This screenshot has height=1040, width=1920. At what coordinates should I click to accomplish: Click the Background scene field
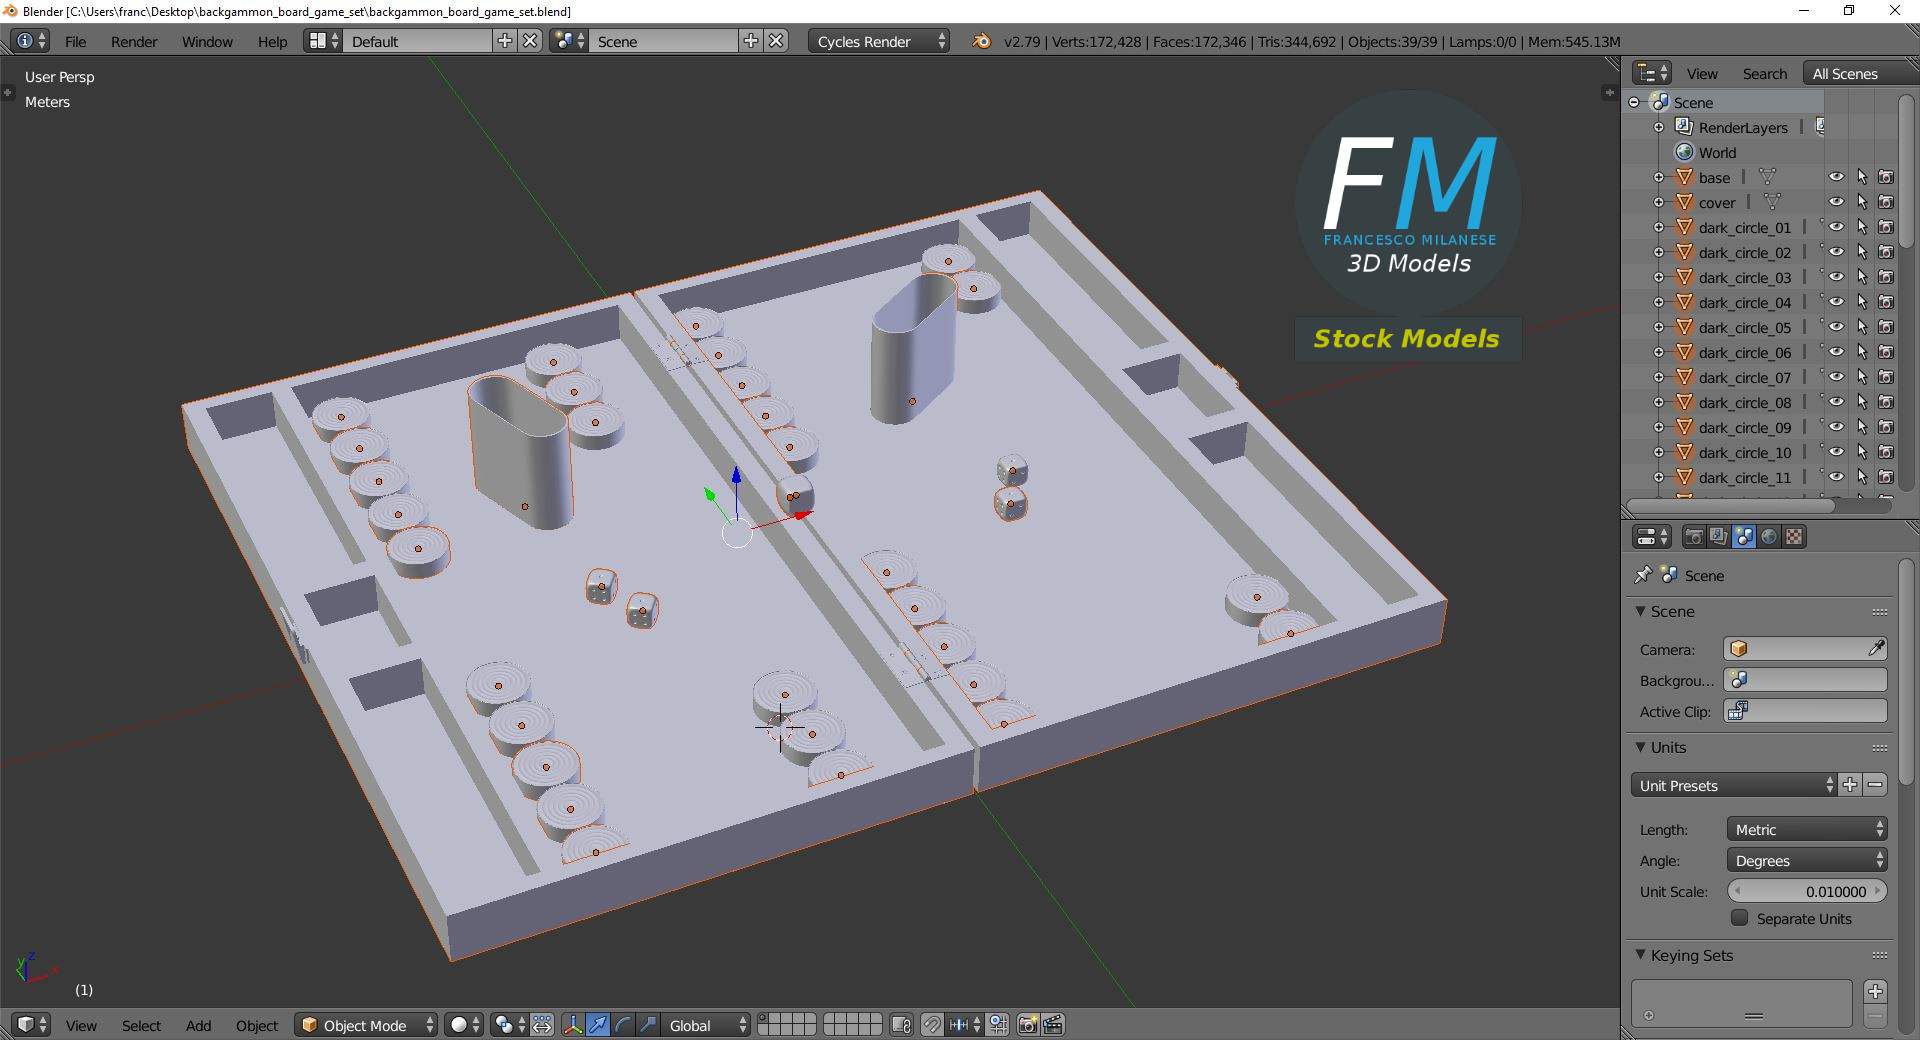[1805, 680]
